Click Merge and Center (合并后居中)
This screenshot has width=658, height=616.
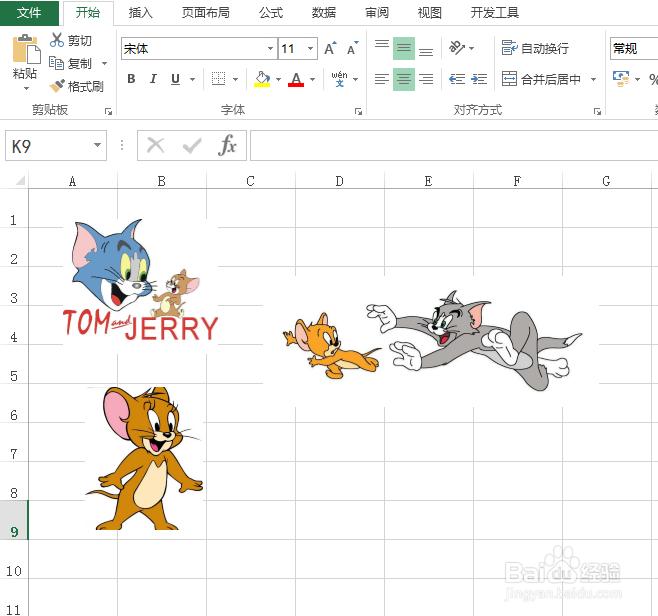(x=541, y=79)
